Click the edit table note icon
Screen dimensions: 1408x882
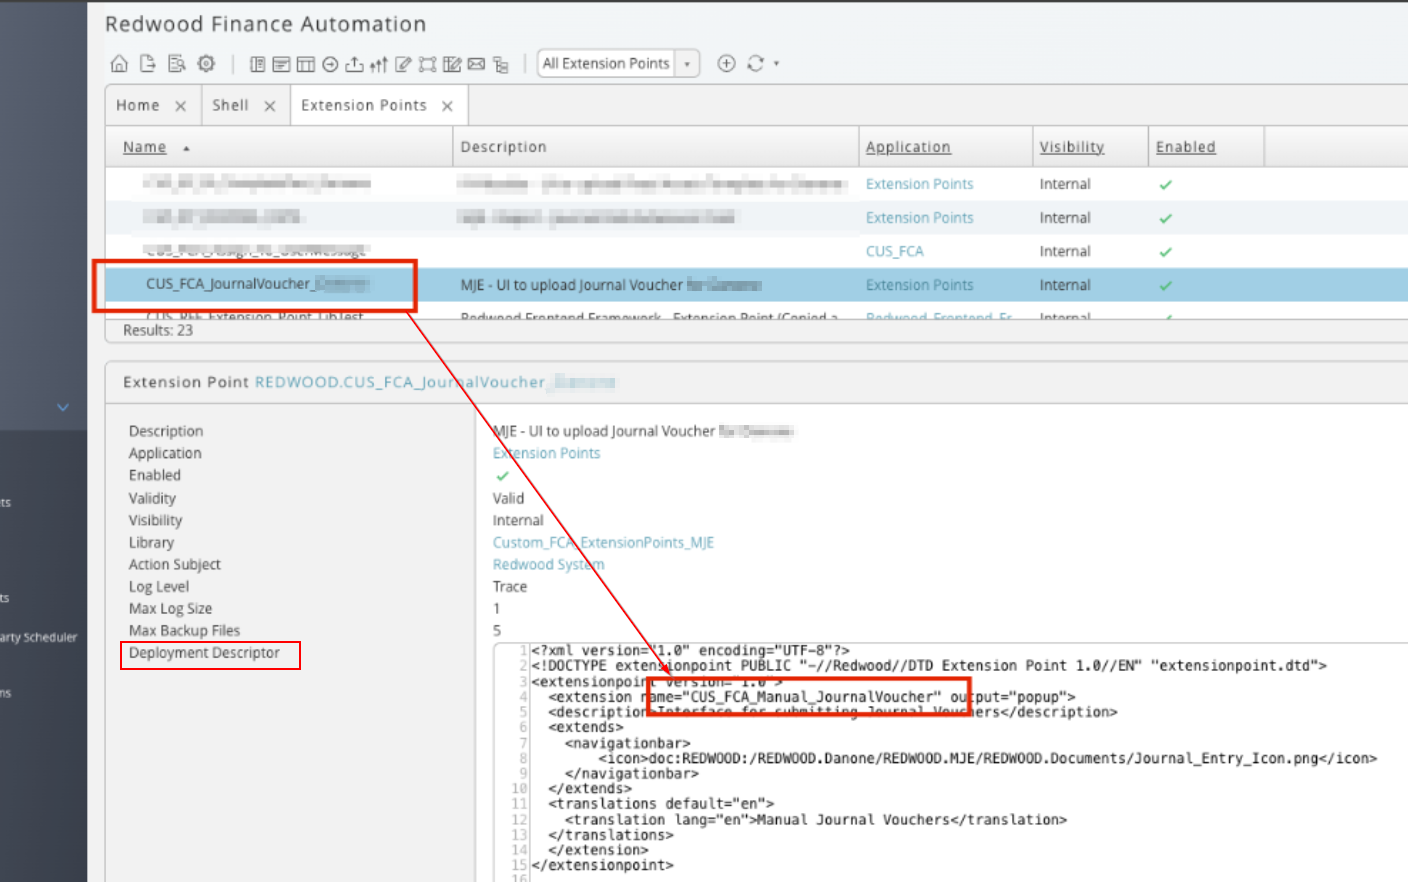coord(452,64)
